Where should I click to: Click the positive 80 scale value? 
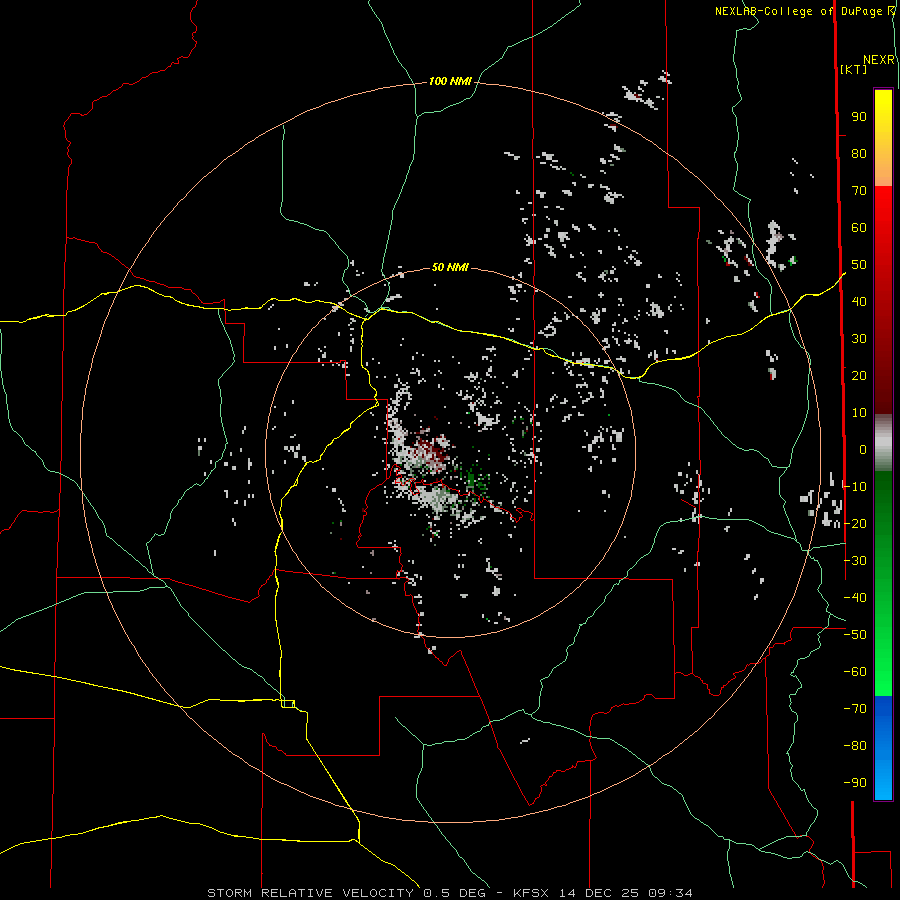point(859,154)
